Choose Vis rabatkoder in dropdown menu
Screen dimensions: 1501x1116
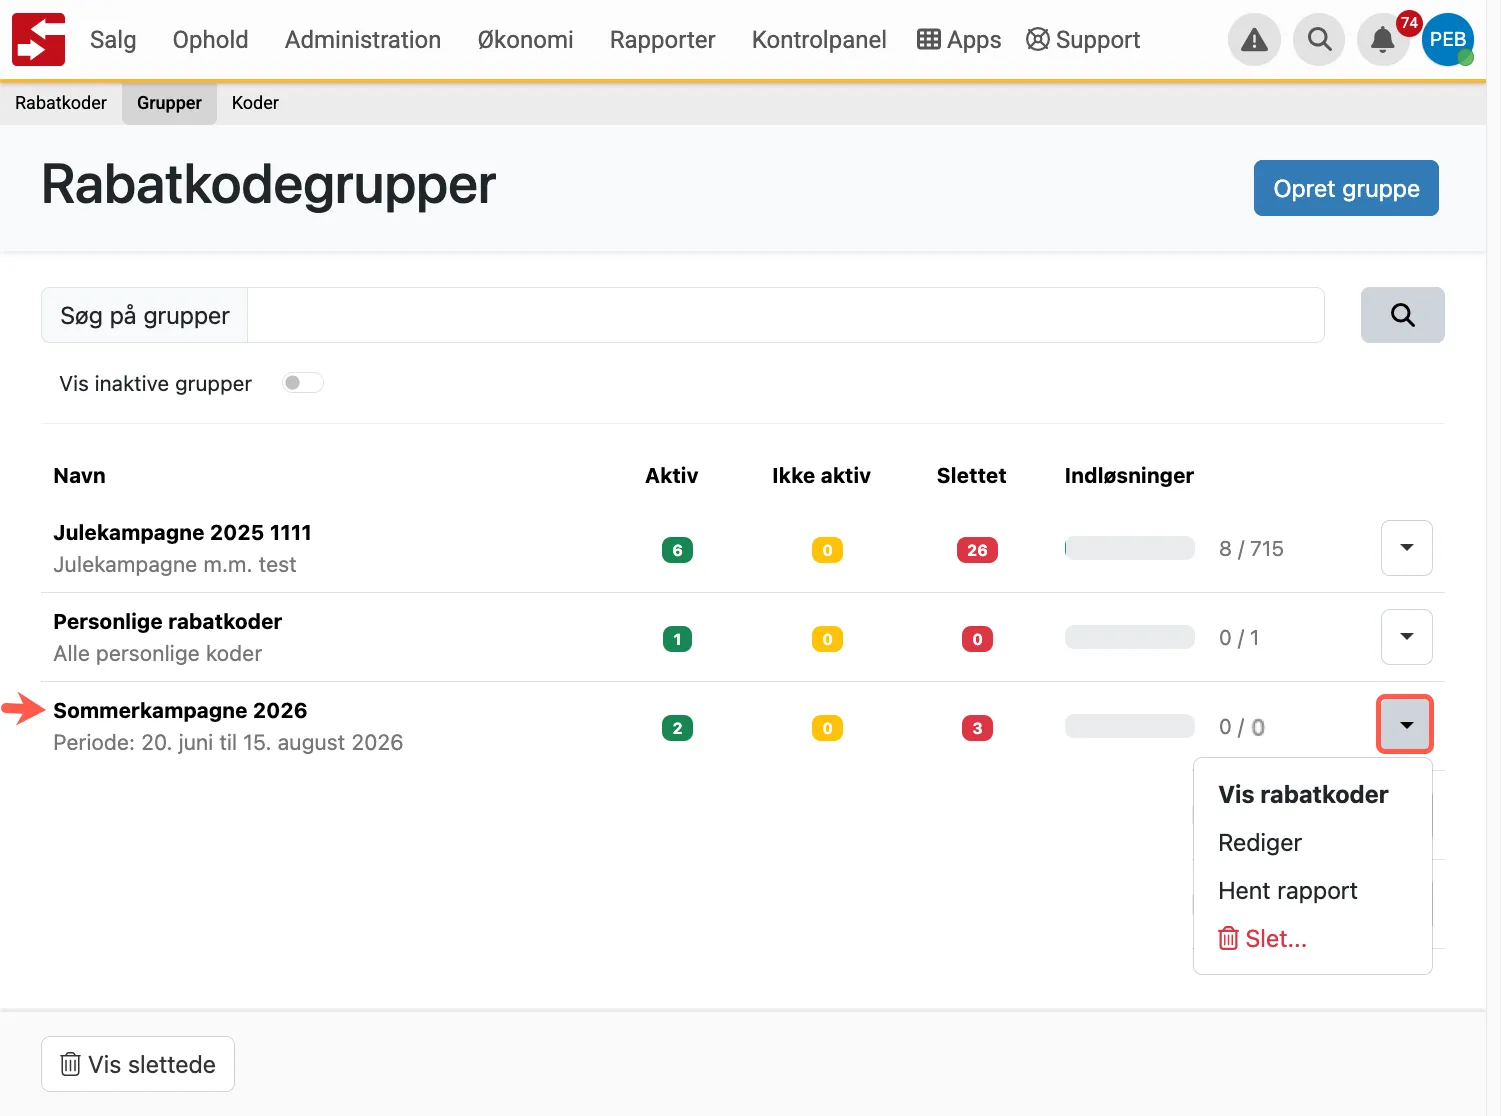click(x=1303, y=795)
